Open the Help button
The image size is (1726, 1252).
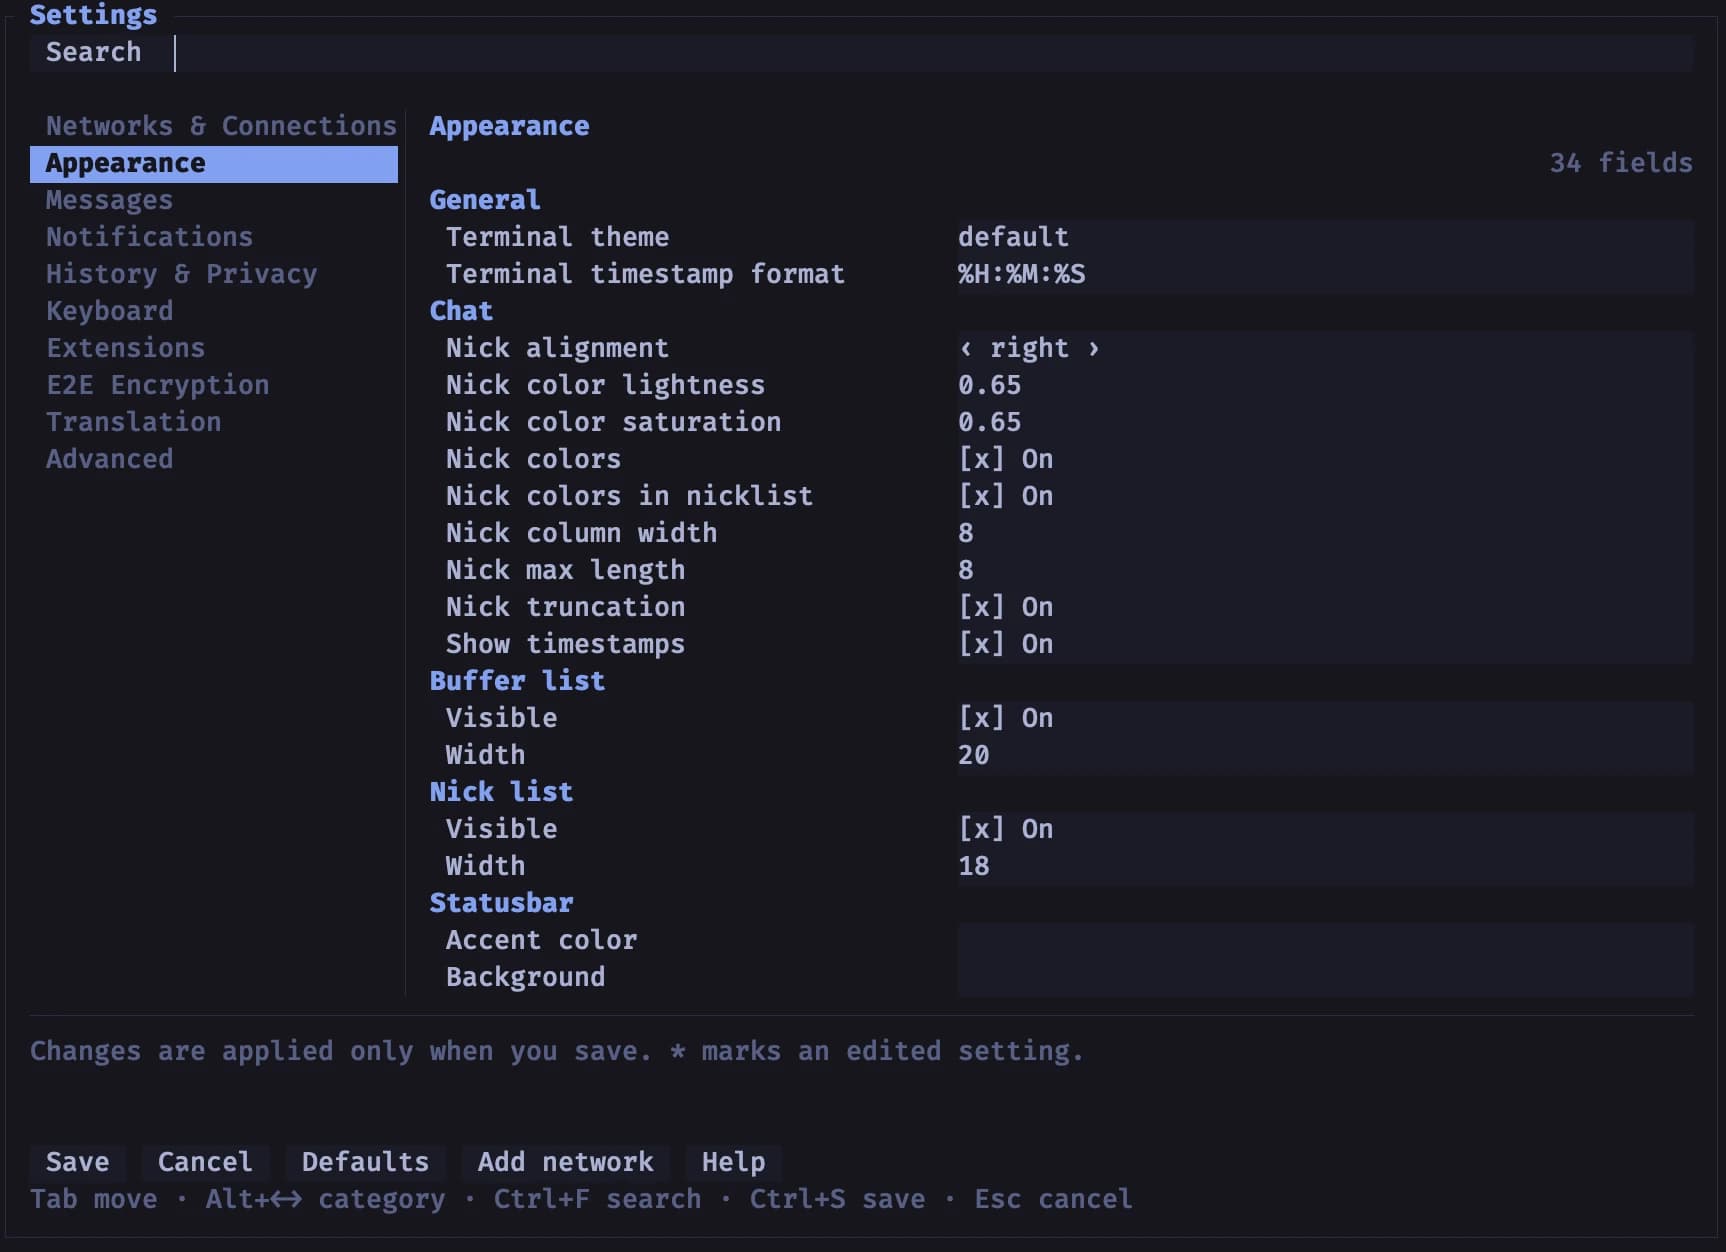coord(734,1162)
